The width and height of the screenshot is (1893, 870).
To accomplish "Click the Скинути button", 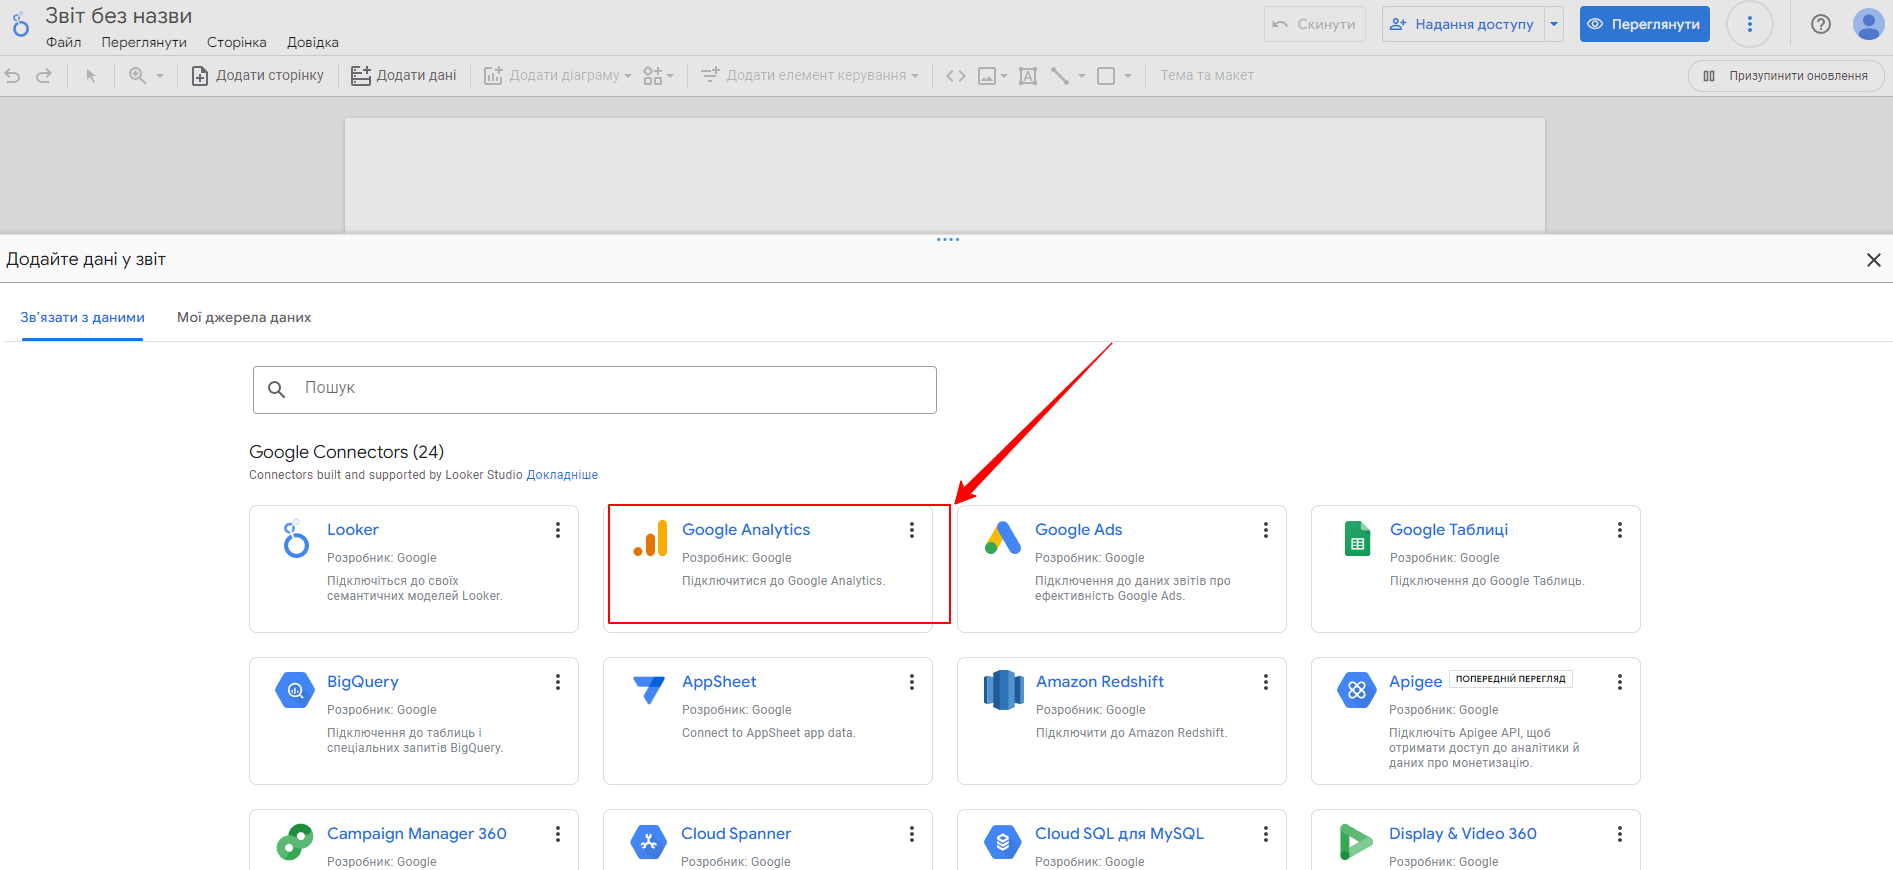I will (1315, 24).
